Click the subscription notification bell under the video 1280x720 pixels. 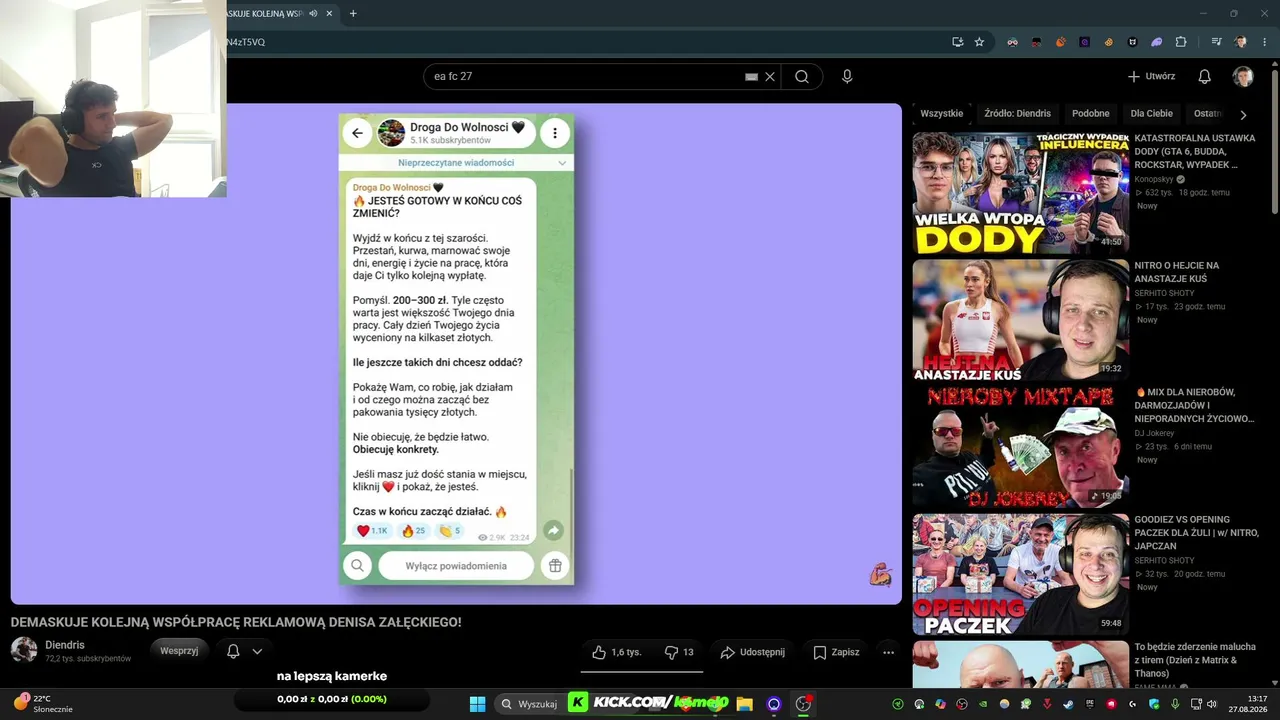233,651
